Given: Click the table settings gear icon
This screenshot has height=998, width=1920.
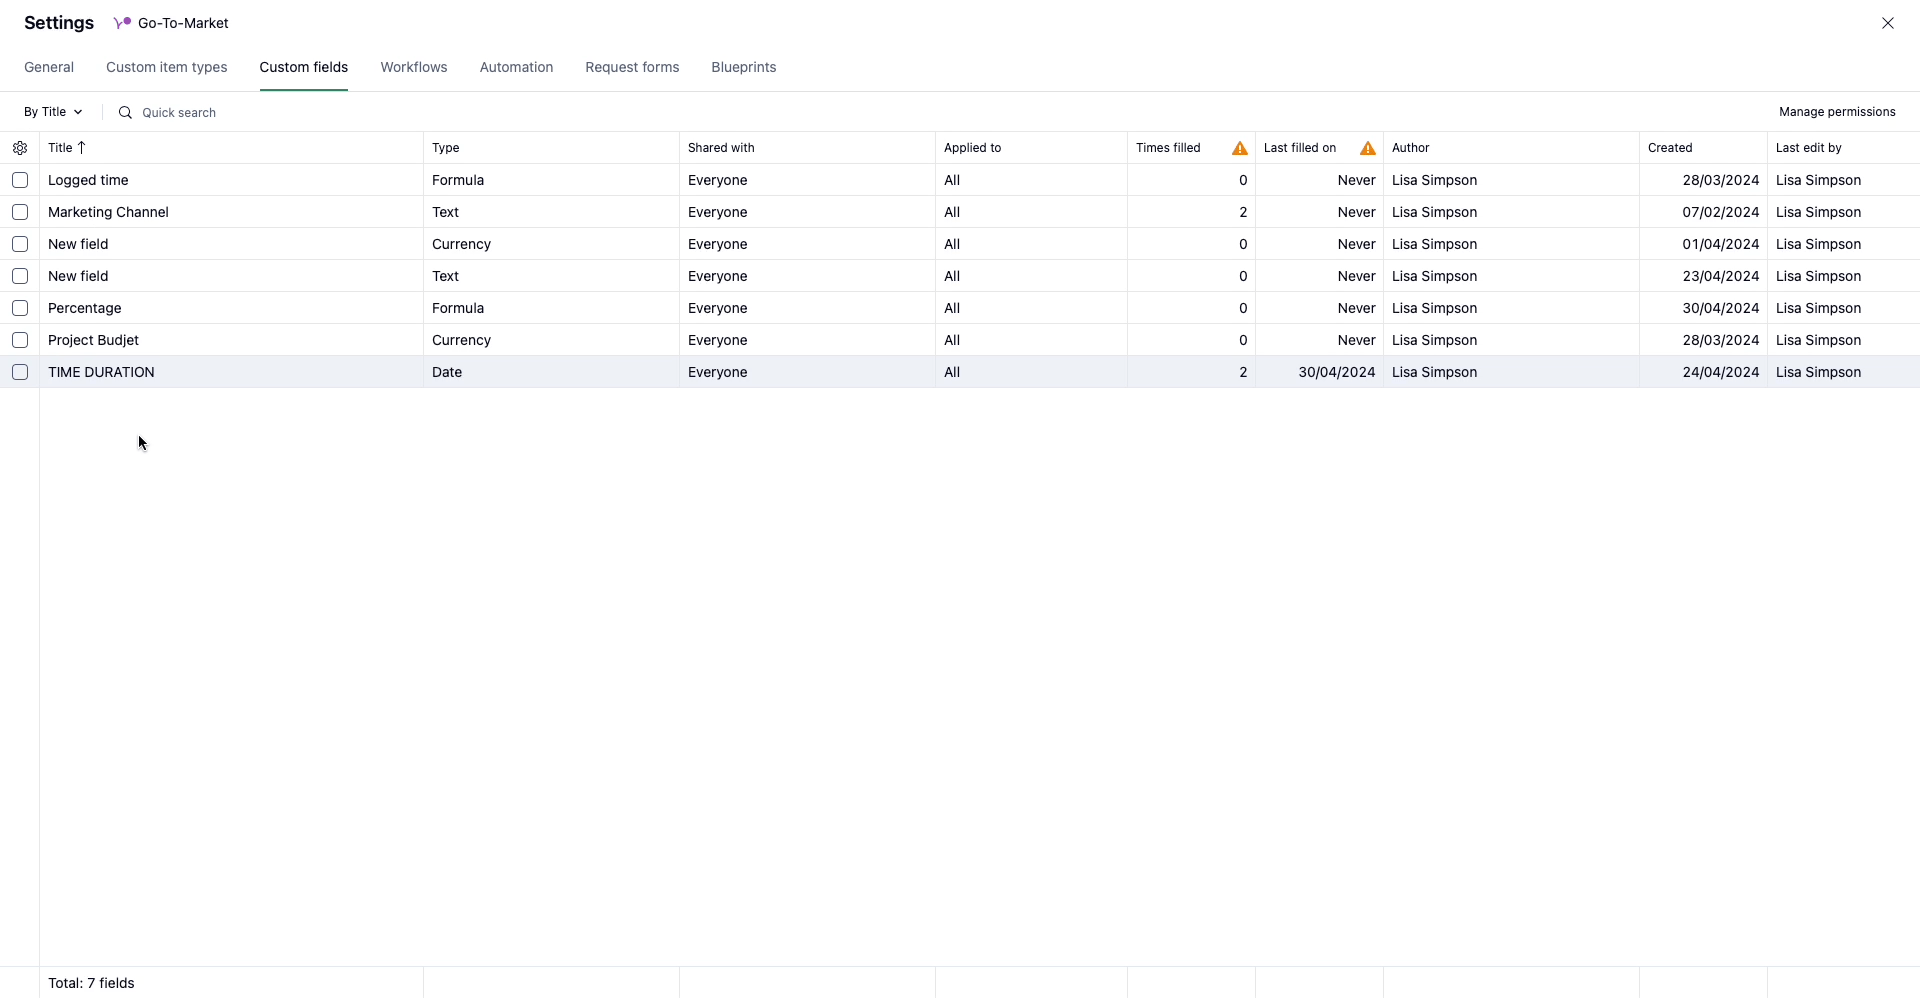Looking at the screenshot, I should click(20, 148).
